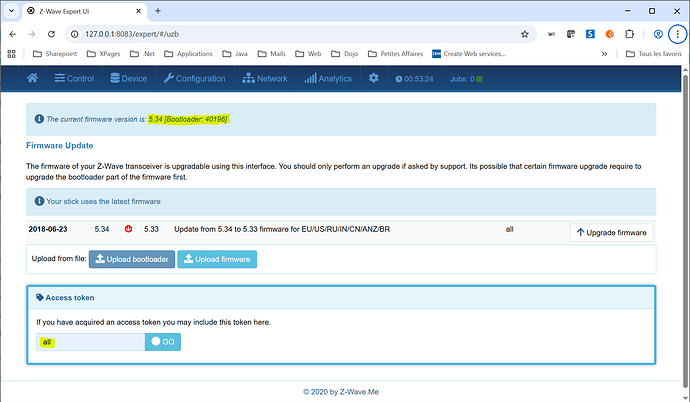Open the XPages bookmarks folder
The height and width of the screenshot is (402, 690).
[x=103, y=54]
